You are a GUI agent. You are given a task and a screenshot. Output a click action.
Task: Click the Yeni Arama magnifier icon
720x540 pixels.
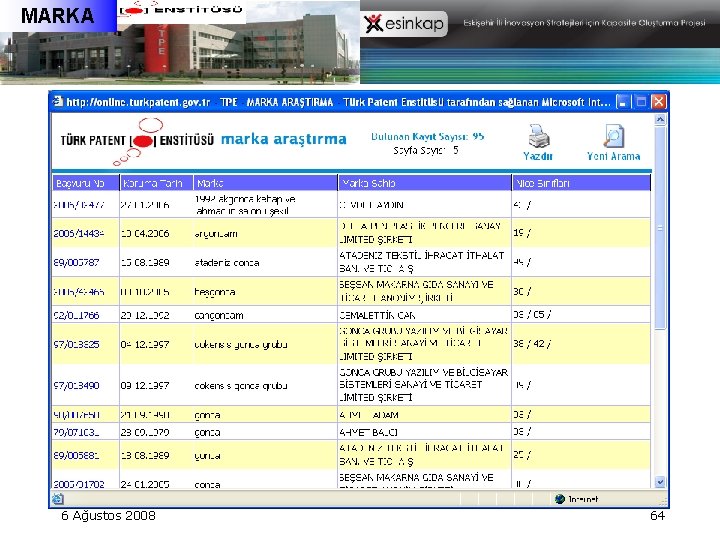click(614, 136)
